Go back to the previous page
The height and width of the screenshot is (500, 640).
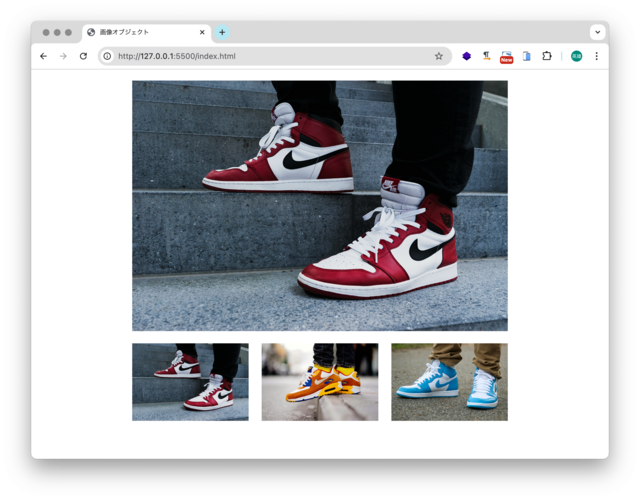pos(43,56)
